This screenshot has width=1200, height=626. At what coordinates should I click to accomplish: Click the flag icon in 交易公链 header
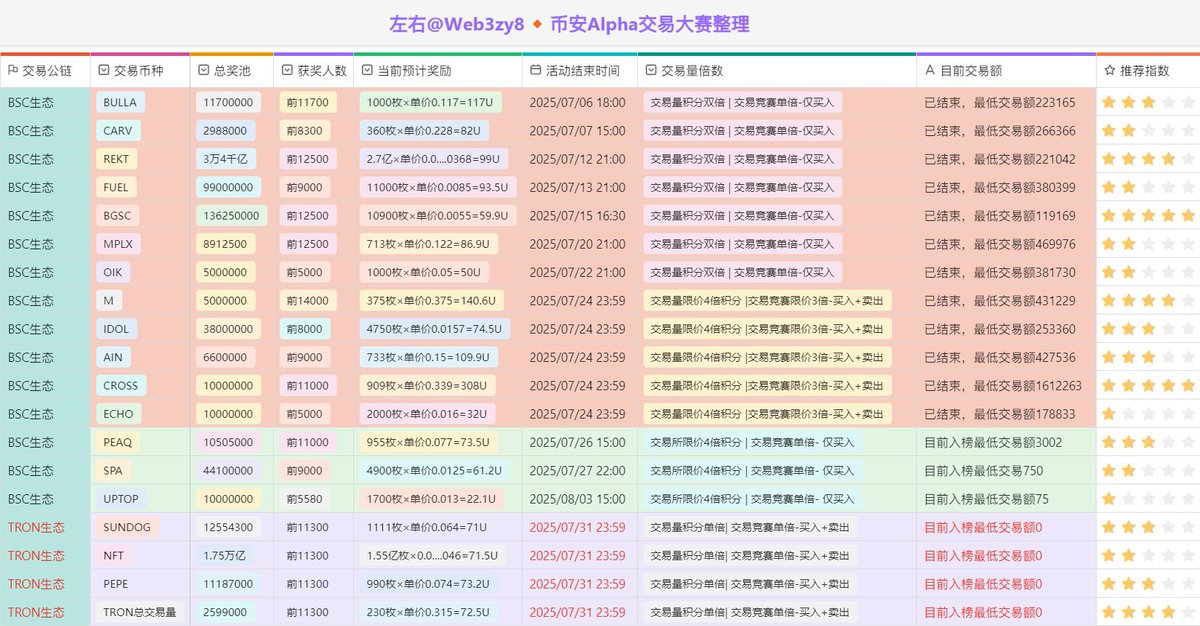13,71
